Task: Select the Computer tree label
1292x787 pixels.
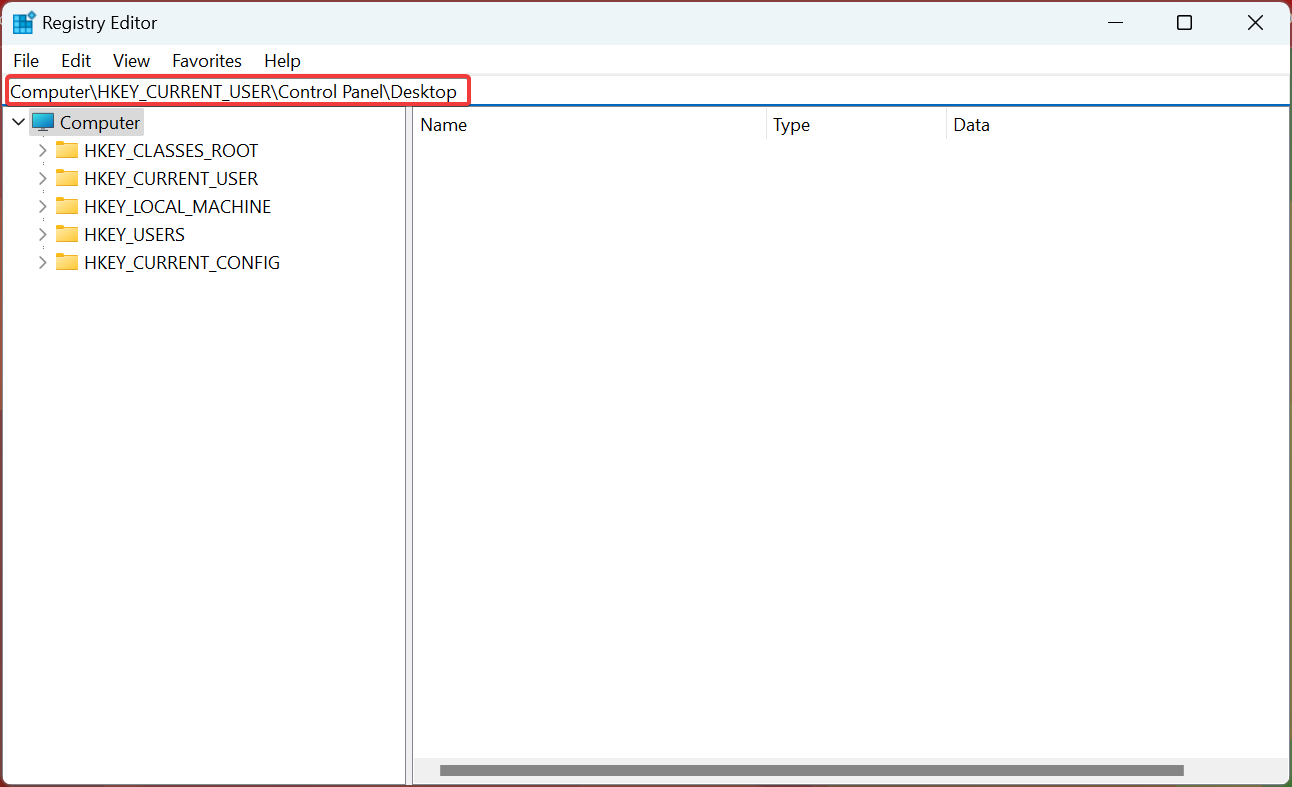Action: (x=100, y=123)
